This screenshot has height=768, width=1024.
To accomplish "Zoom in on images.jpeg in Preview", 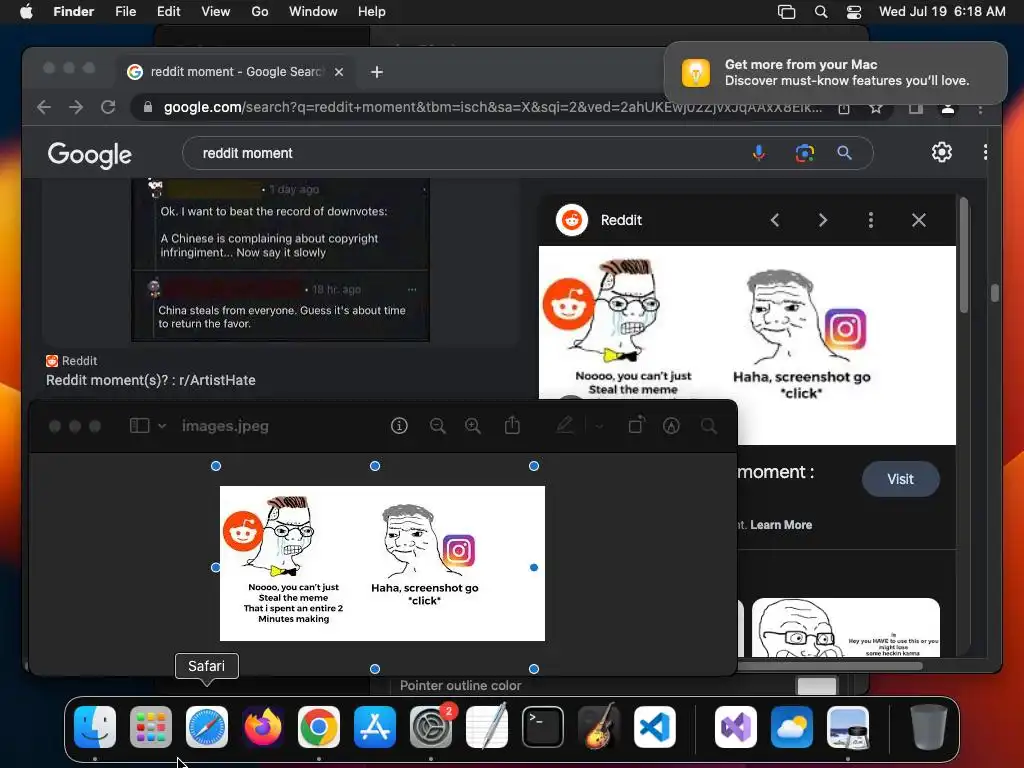I will tap(473, 426).
